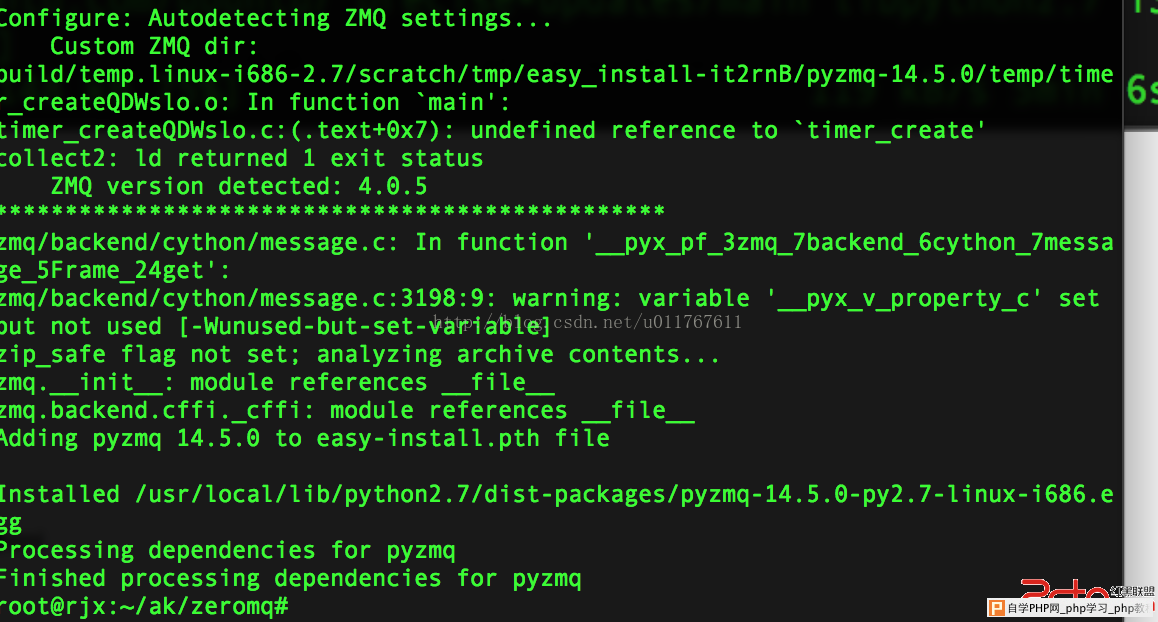Click the 'Custom ZMQ dir:' line
This screenshot has height=622, width=1158.
coord(154,46)
